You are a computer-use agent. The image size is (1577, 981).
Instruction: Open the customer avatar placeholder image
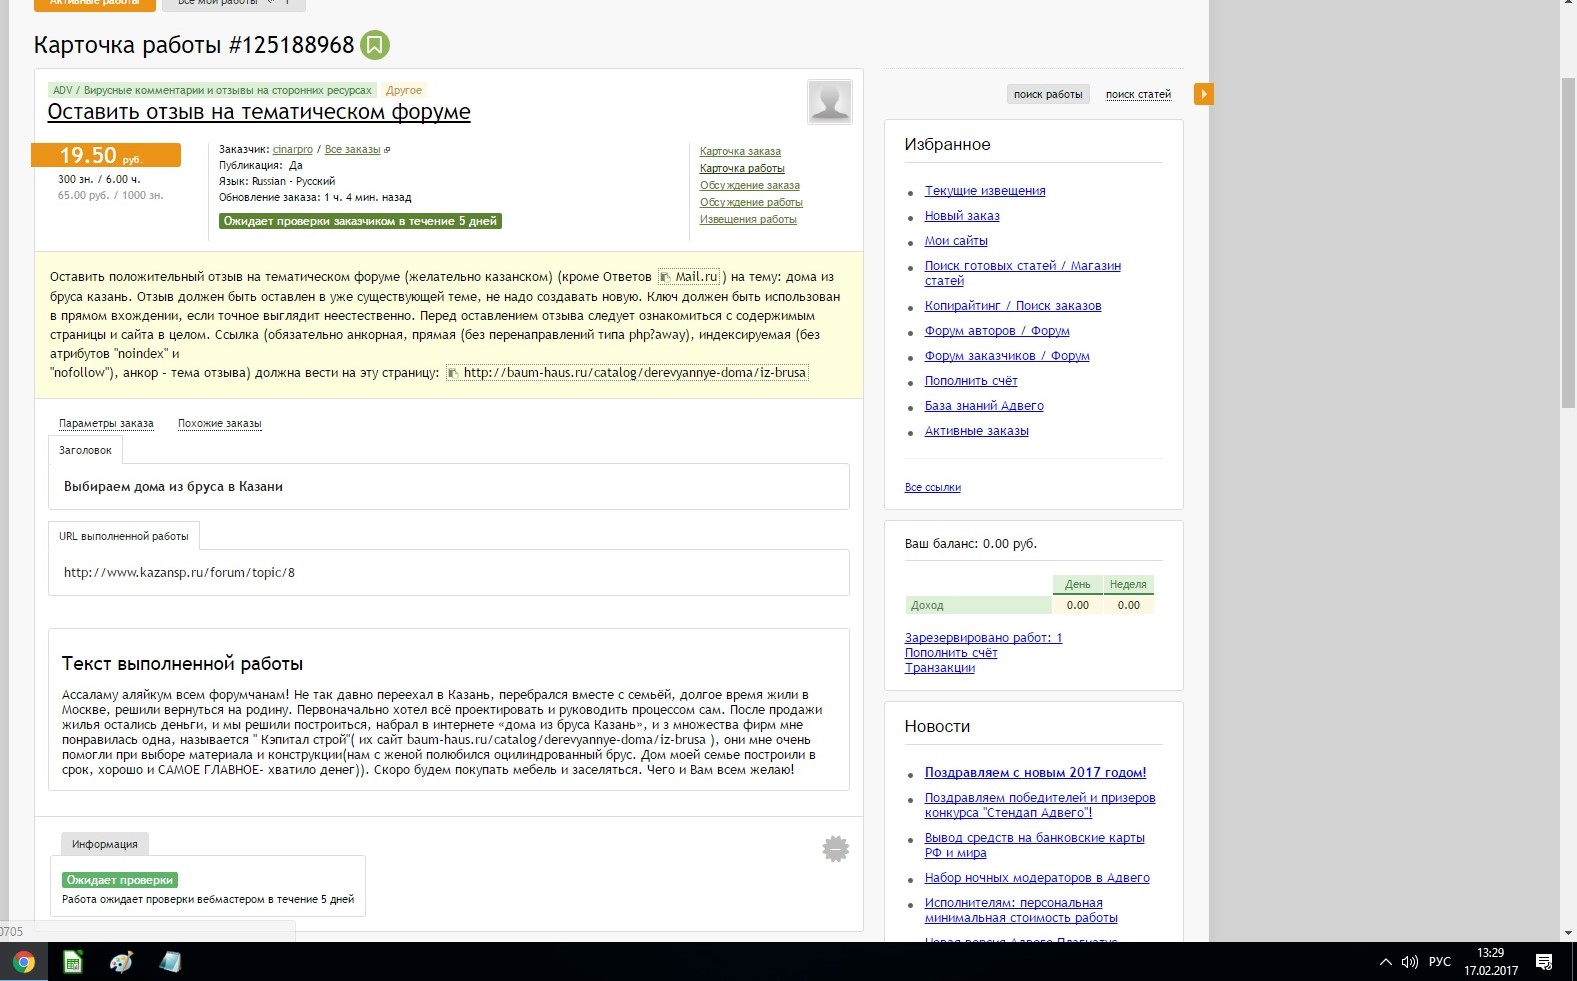tap(830, 101)
